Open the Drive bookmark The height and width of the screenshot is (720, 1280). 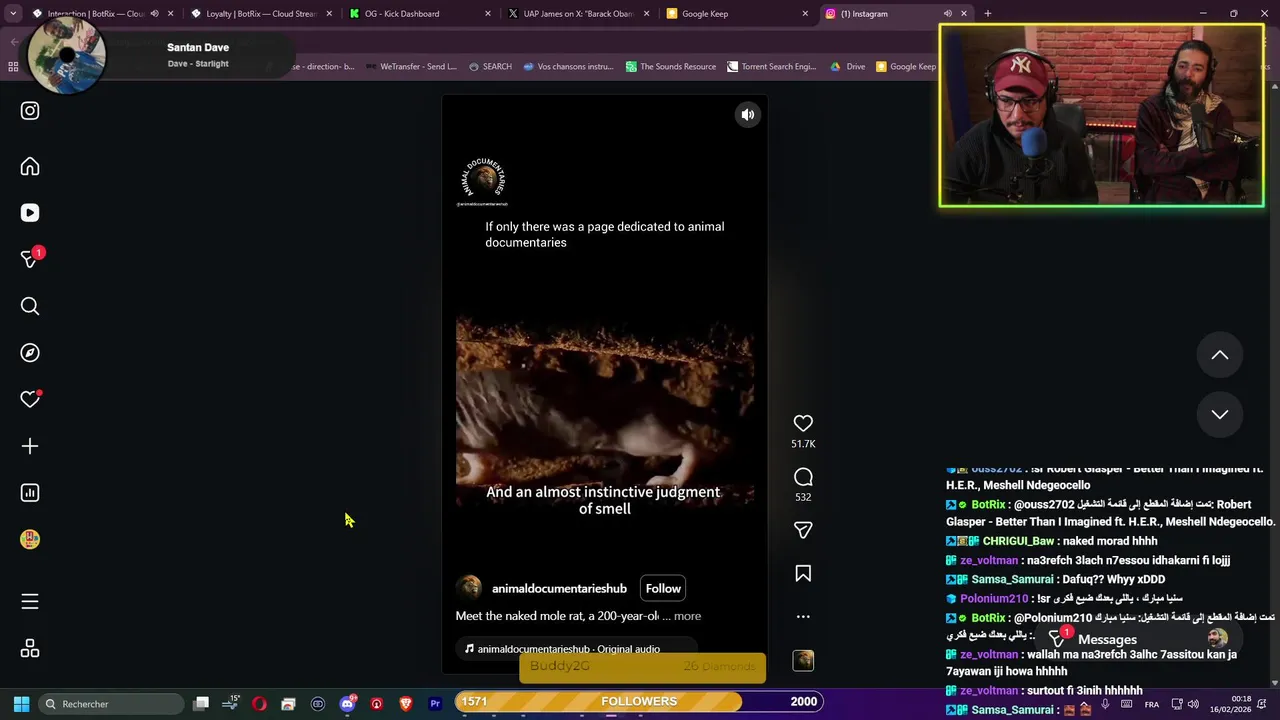pyautogui.click(x=848, y=67)
